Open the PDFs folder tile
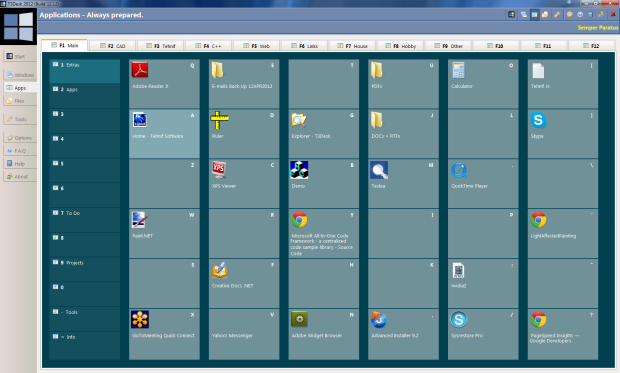The width and height of the screenshot is (620, 373). (x=403, y=83)
